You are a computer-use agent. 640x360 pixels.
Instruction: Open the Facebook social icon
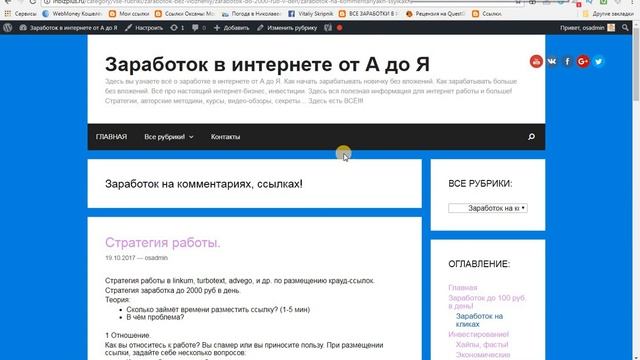coord(567,61)
